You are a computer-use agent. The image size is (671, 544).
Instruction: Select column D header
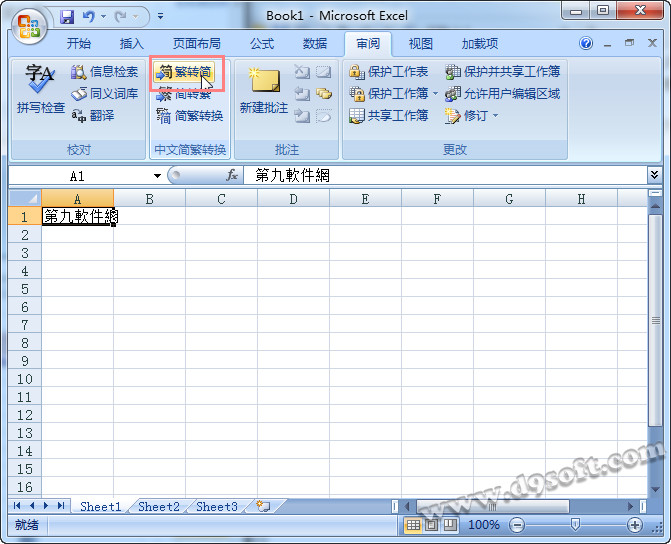(293, 199)
